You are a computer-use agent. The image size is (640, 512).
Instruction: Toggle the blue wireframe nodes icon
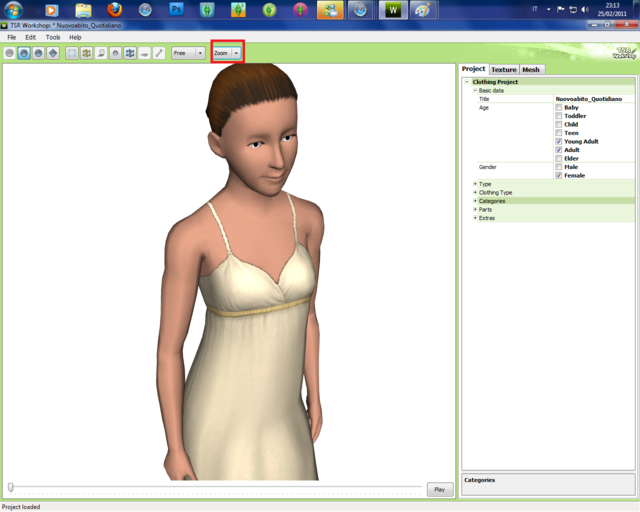[x=130, y=53]
